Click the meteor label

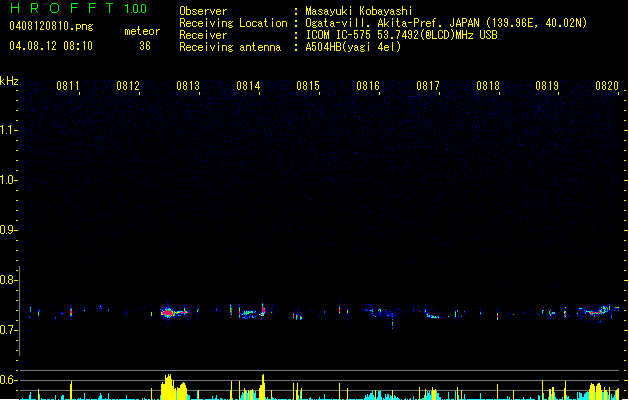click(x=142, y=31)
